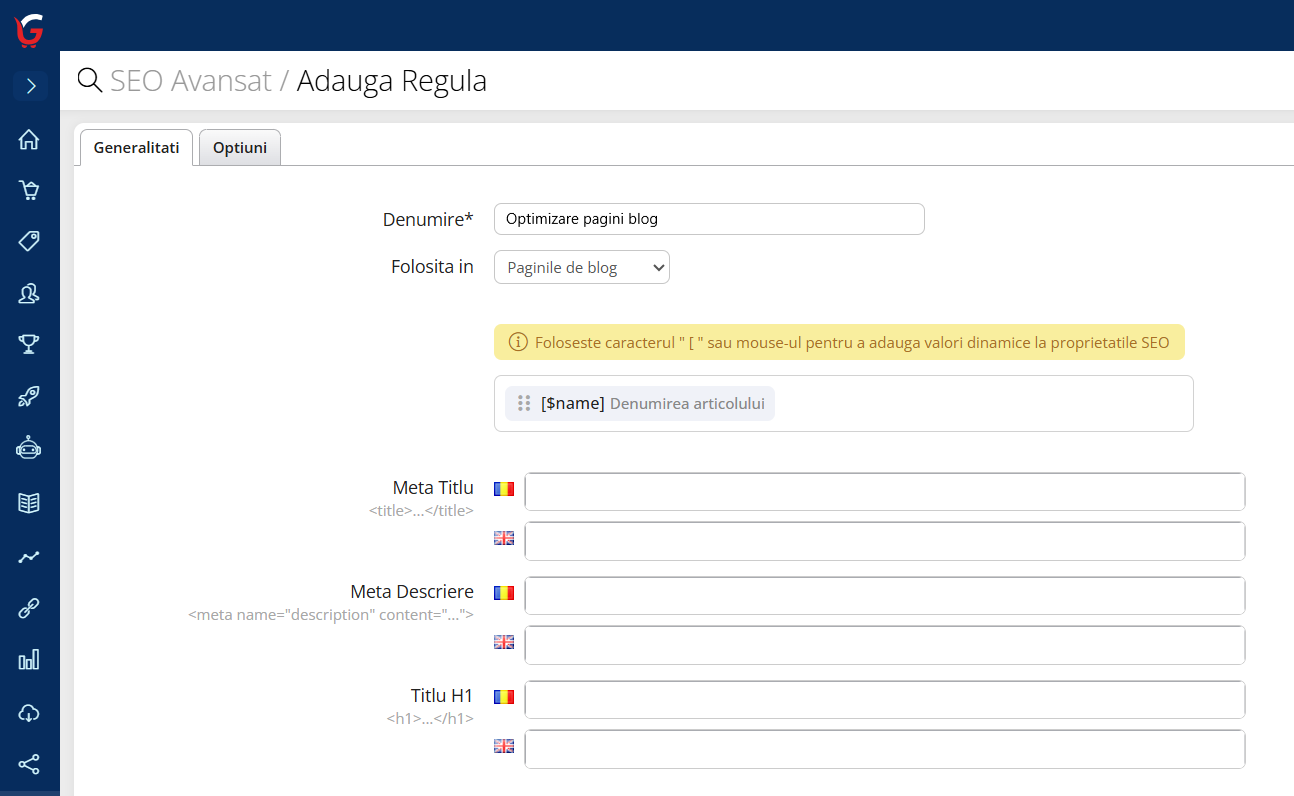This screenshot has height=796, width=1294.
Task: Switch to the Generalitati tab
Action: click(136, 148)
